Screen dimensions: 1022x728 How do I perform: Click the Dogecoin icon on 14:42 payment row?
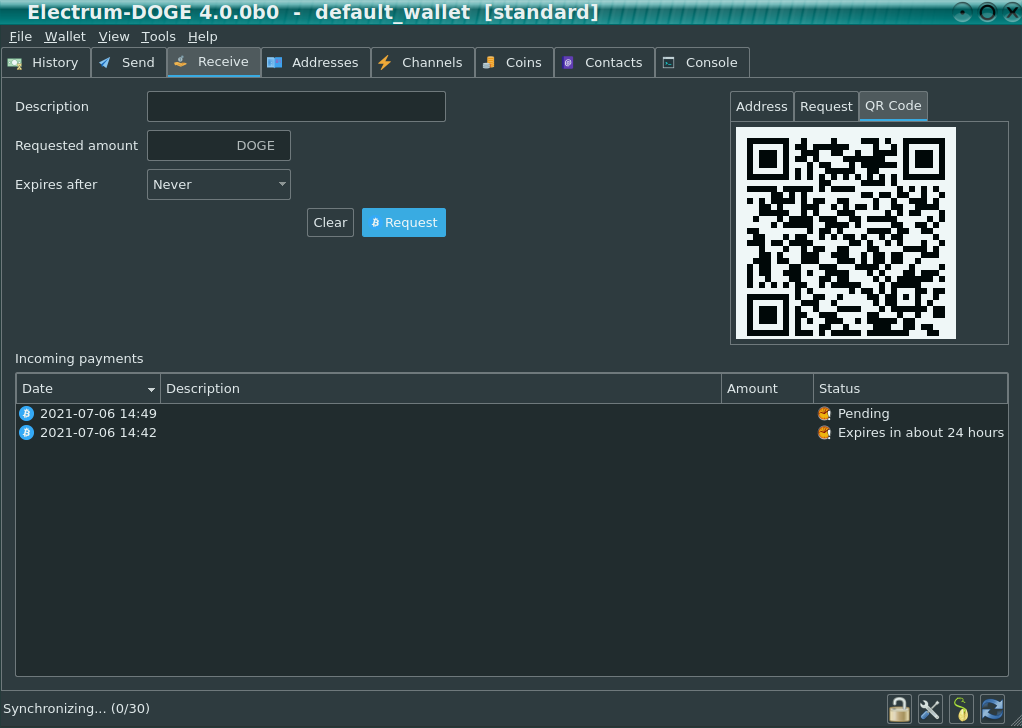pos(26,432)
